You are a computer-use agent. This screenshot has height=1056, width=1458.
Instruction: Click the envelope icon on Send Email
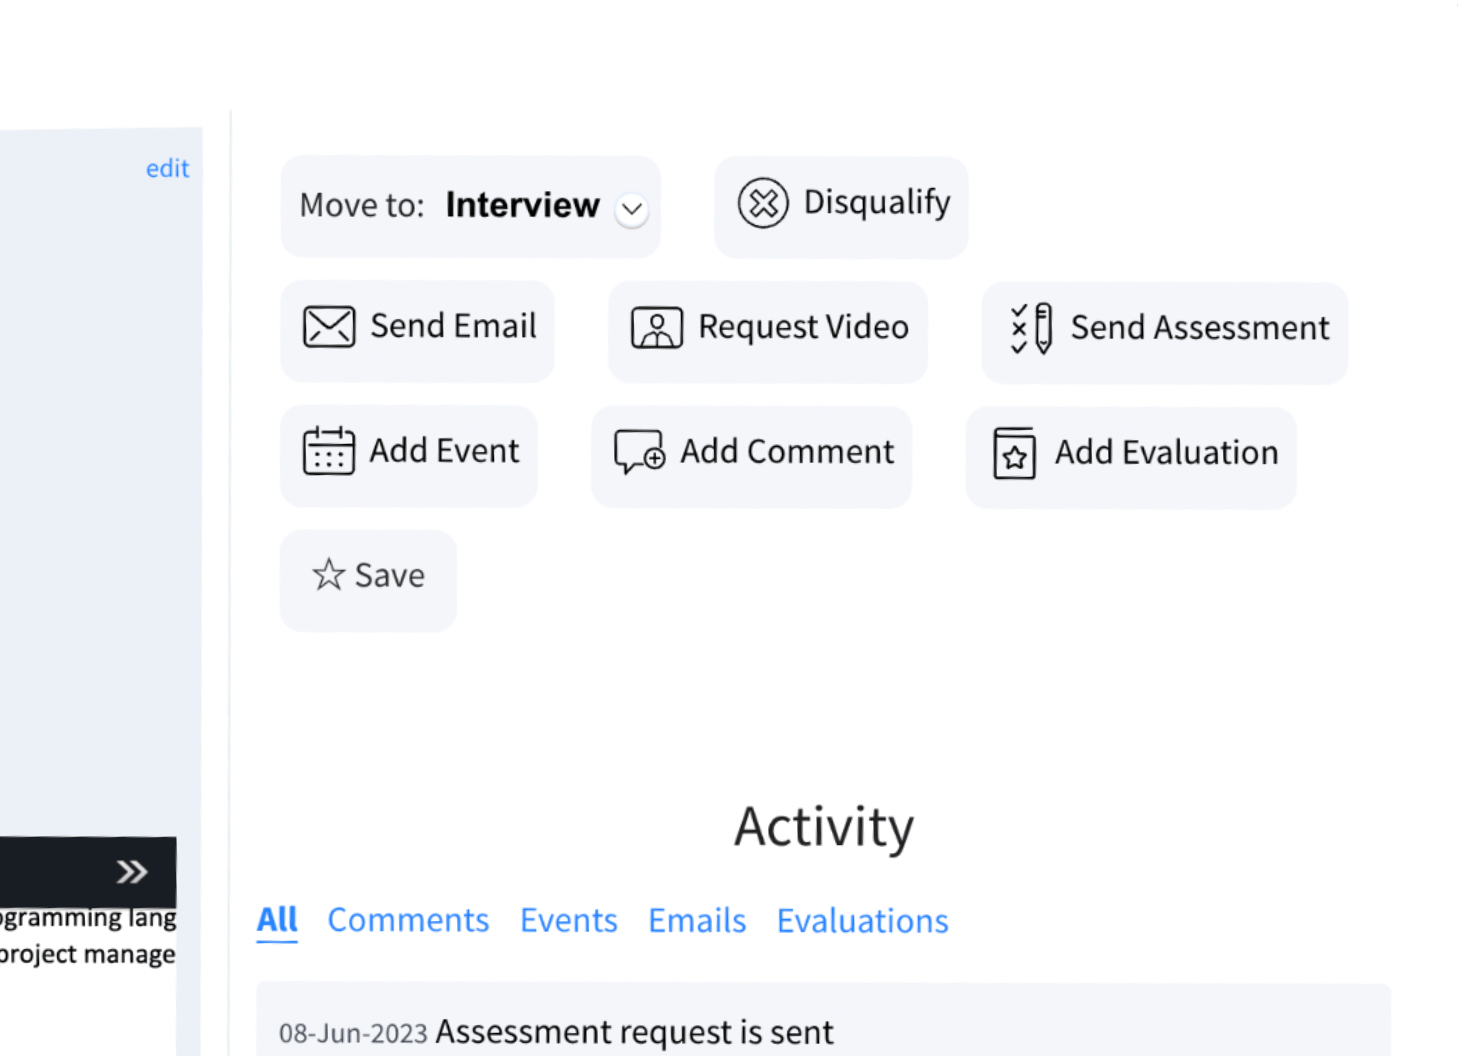pyautogui.click(x=327, y=326)
